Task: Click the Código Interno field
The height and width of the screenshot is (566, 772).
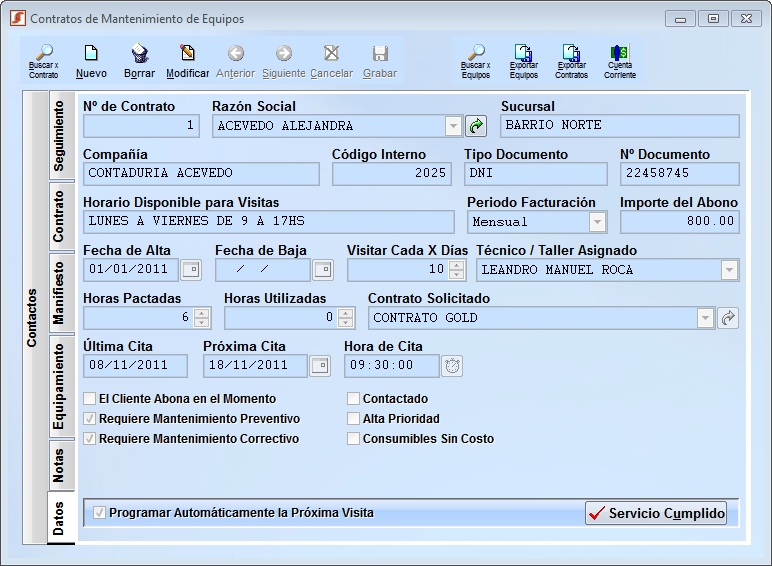Action: pos(392,174)
